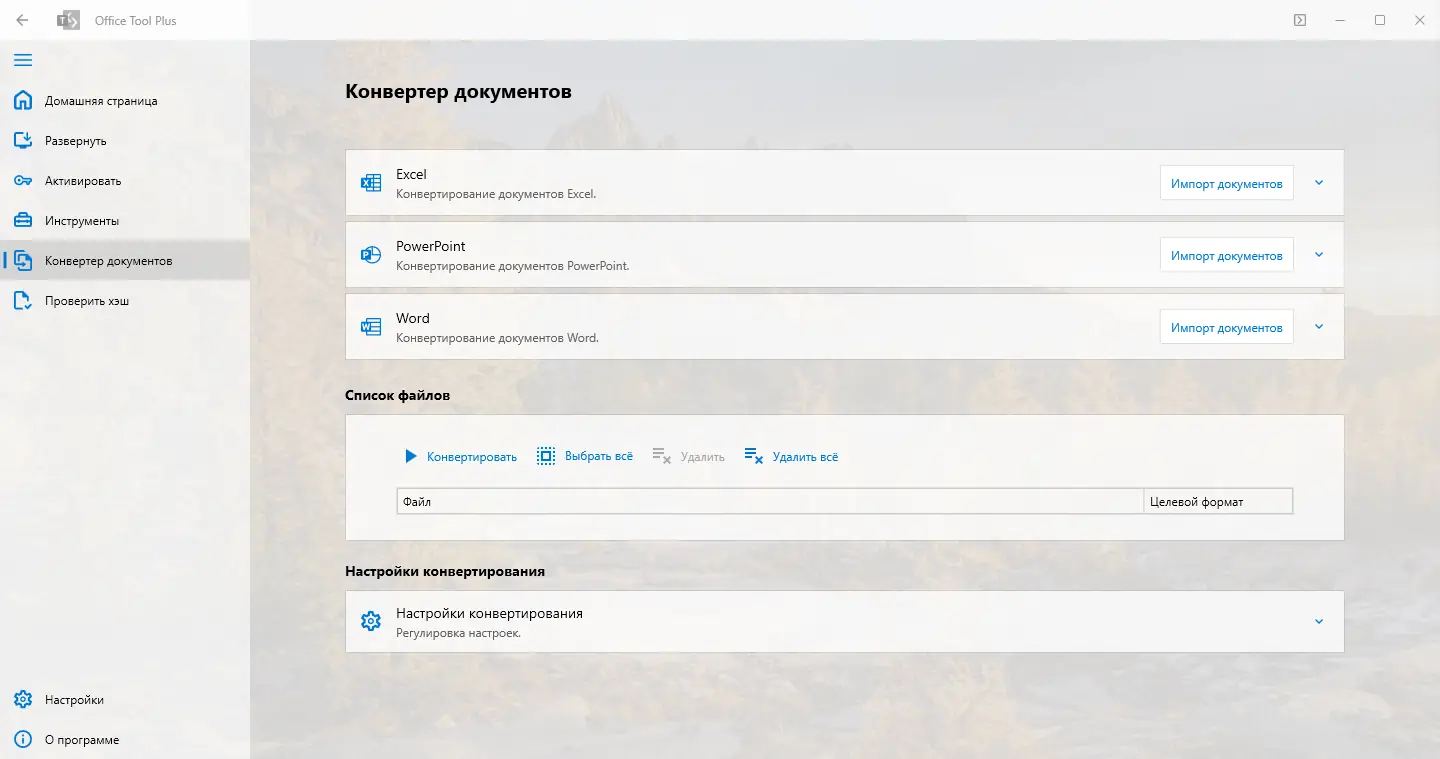Click the home icon in sidebar
1440x759 pixels.
tap(22, 100)
